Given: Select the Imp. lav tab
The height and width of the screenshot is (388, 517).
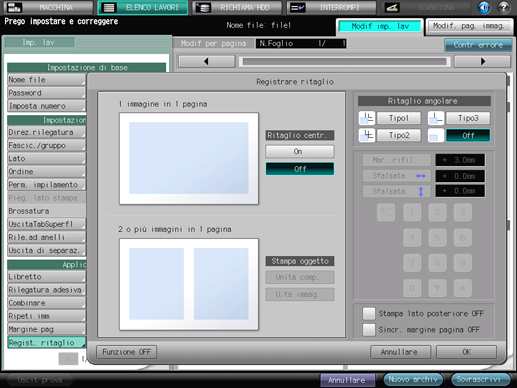Looking at the screenshot, I should 39,43.
